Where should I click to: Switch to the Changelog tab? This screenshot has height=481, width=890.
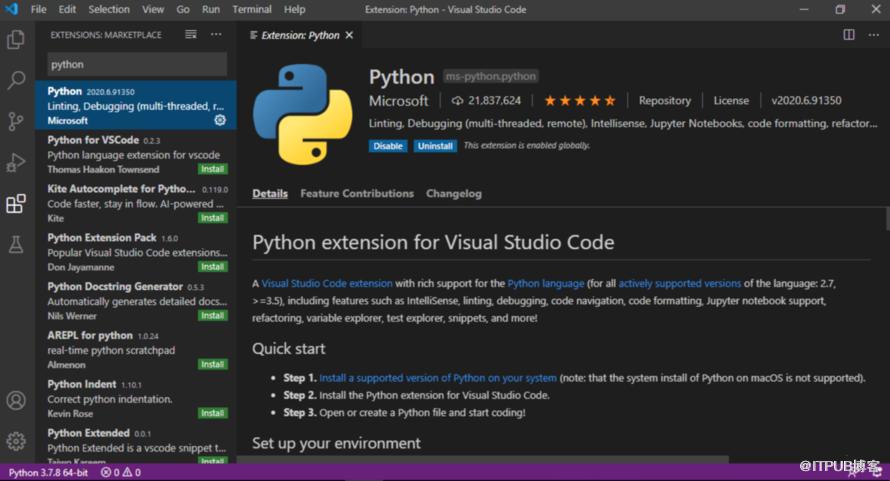coord(454,194)
